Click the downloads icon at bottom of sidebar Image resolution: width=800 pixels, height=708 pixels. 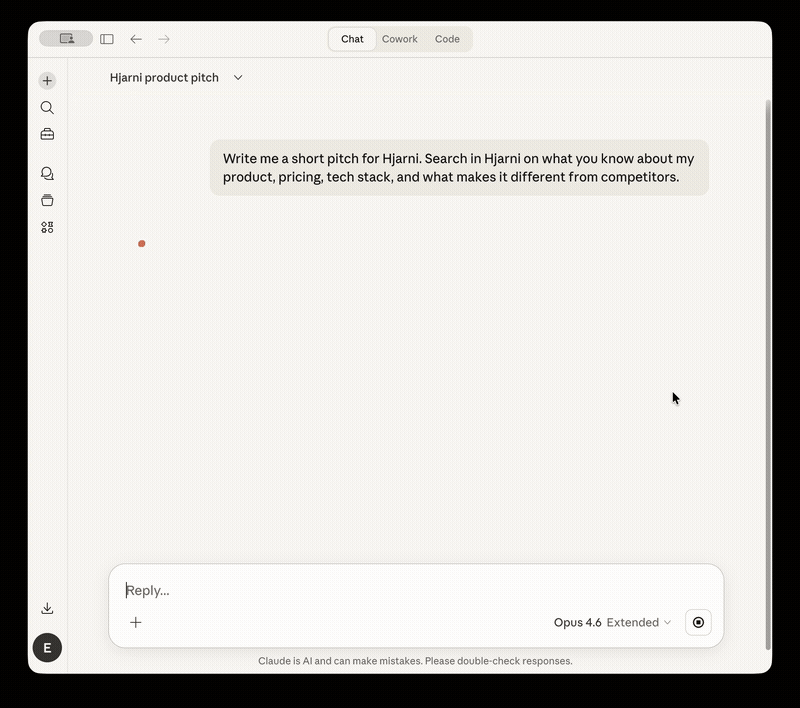point(47,607)
